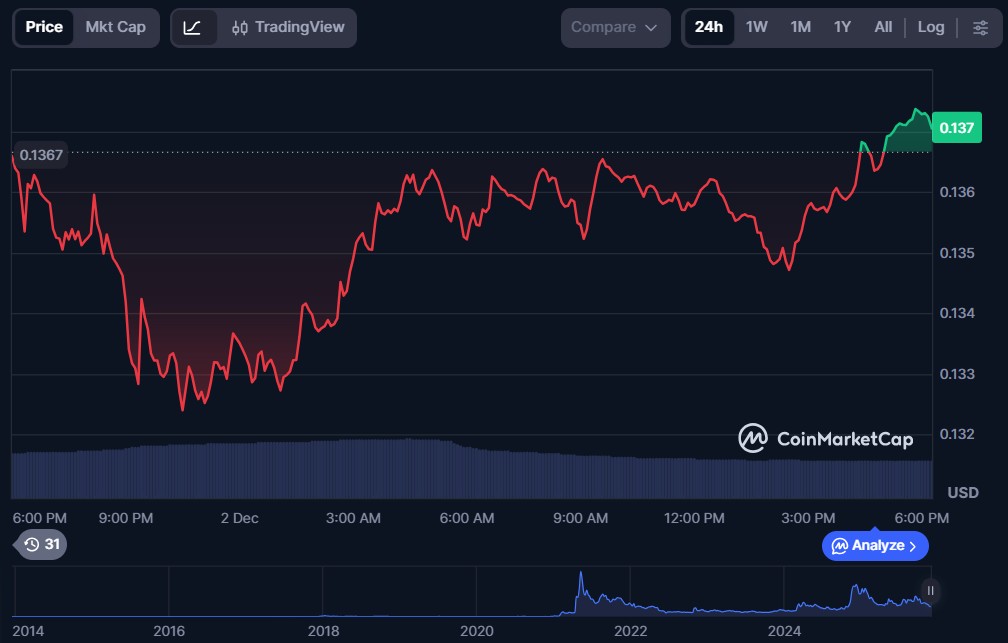The height and width of the screenshot is (643, 1008).
Task: Show All time price history
Action: tap(883, 27)
